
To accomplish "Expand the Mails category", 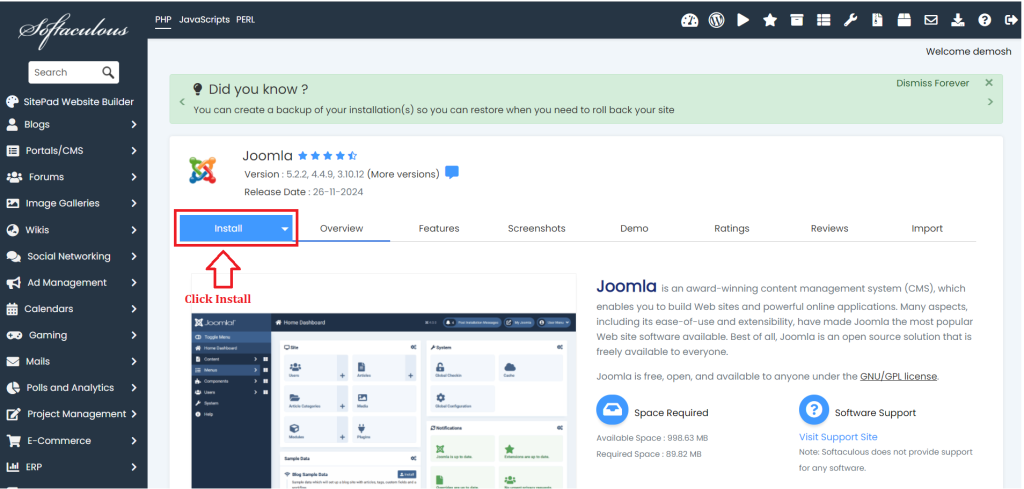I will 73,361.
